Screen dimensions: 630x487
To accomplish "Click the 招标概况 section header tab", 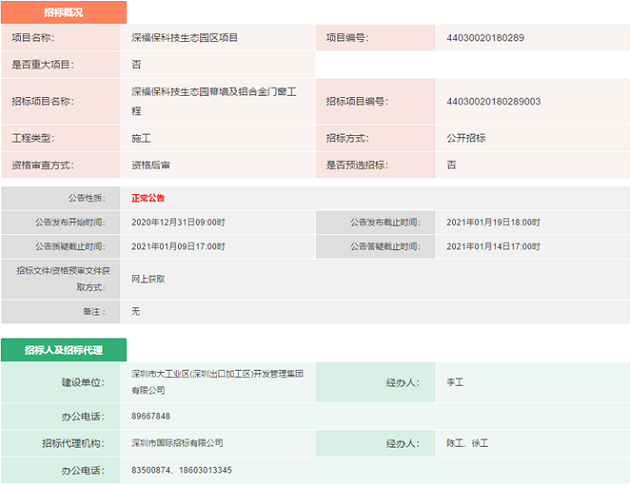I will click(x=63, y=13).
